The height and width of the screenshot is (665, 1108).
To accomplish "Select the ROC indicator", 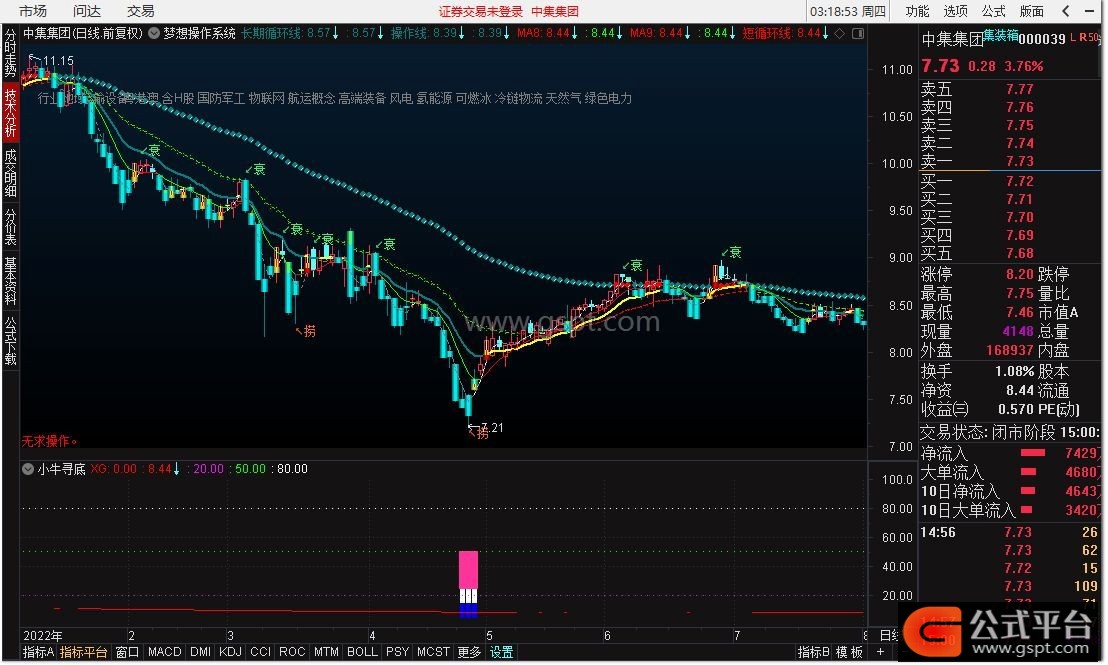I will point(292,652).
